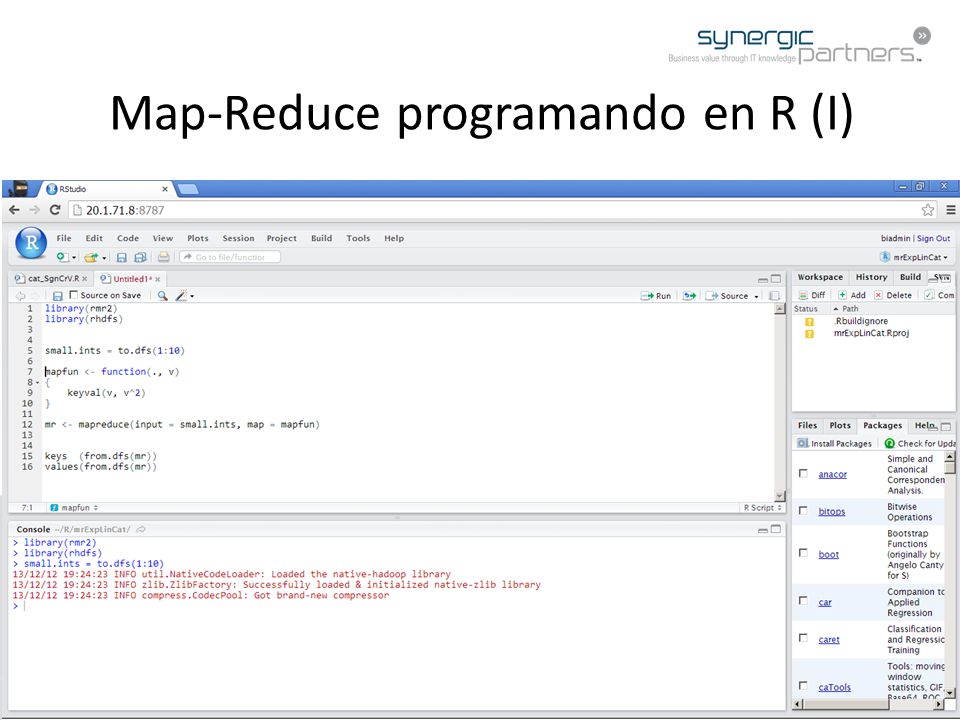This screenshot has height=720, width=960.
Task: Click the Save All icon
Action: click(140, 257)
